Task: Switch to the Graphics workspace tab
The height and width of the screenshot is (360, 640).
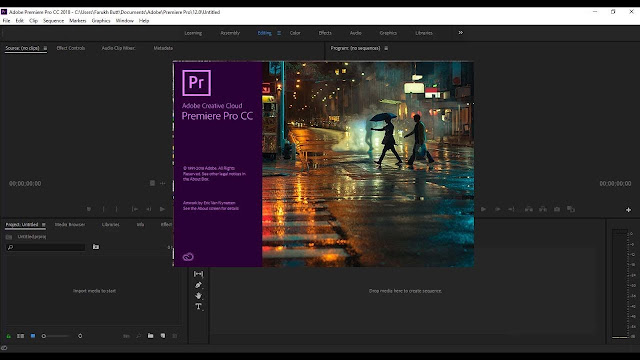Action: pos(388,33)
